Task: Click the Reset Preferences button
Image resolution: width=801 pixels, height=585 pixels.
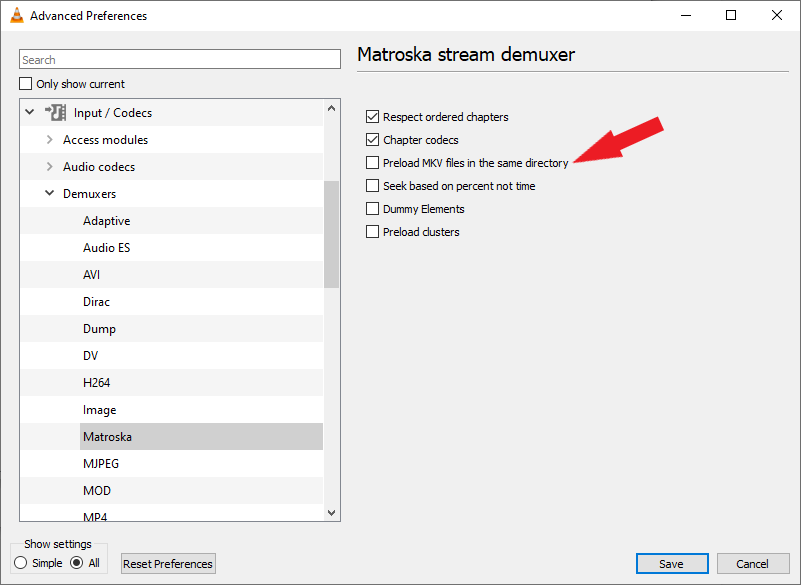Action: (168, 564)
